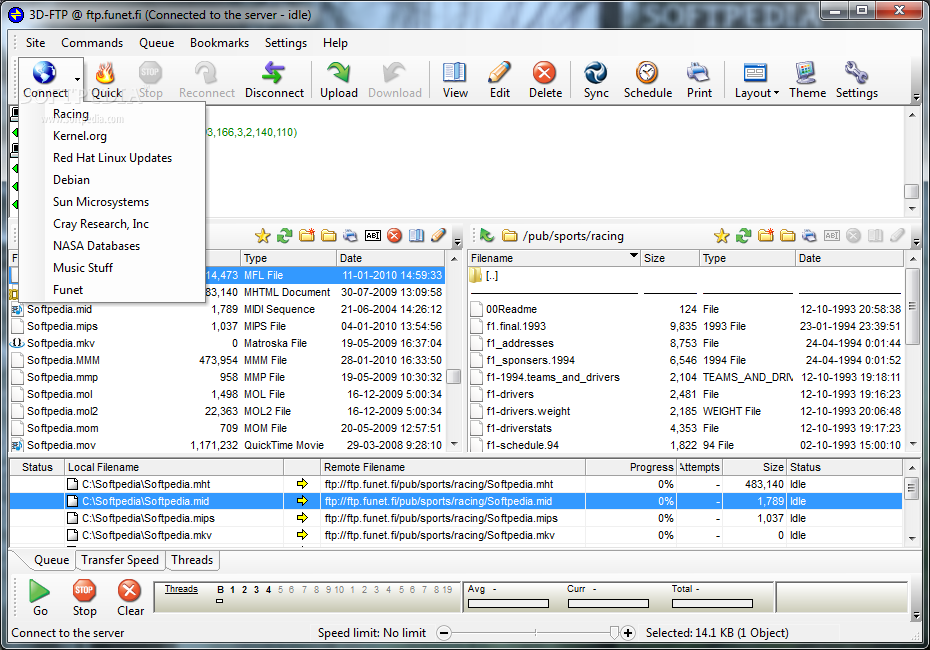Open the Settings menu in menu bar
This screenshot has height=650, width=930.
(286, 43)
